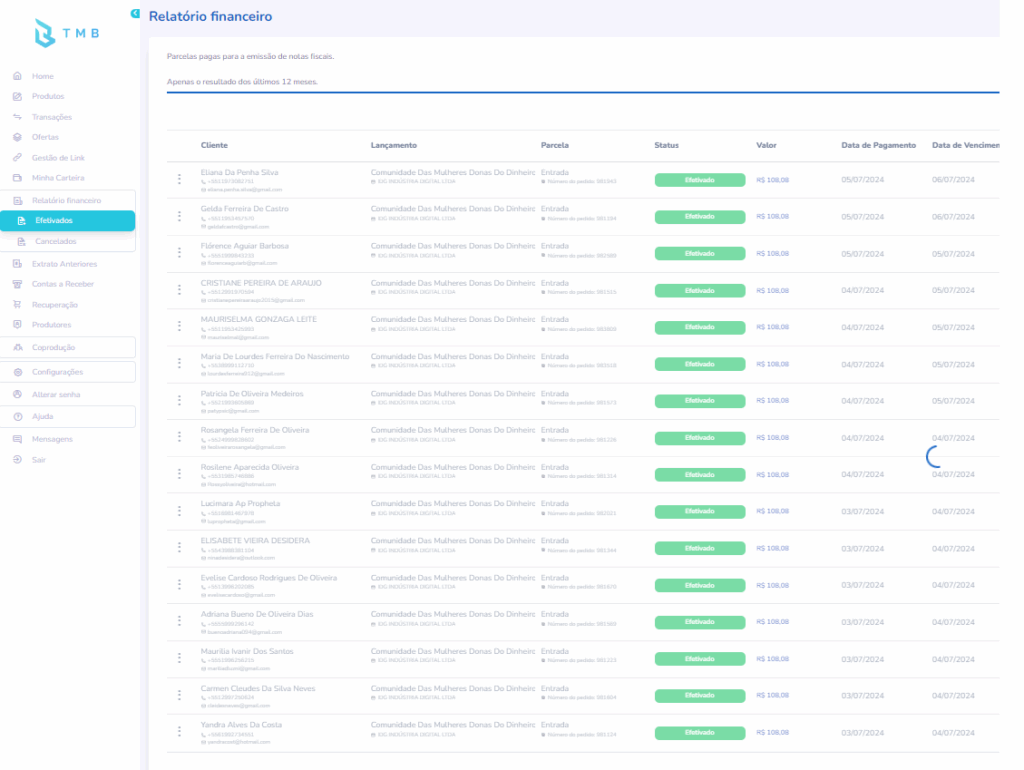Screen dimensions: 1024x770
Task: Expand the Configurações section
Action: click(68, 372)
